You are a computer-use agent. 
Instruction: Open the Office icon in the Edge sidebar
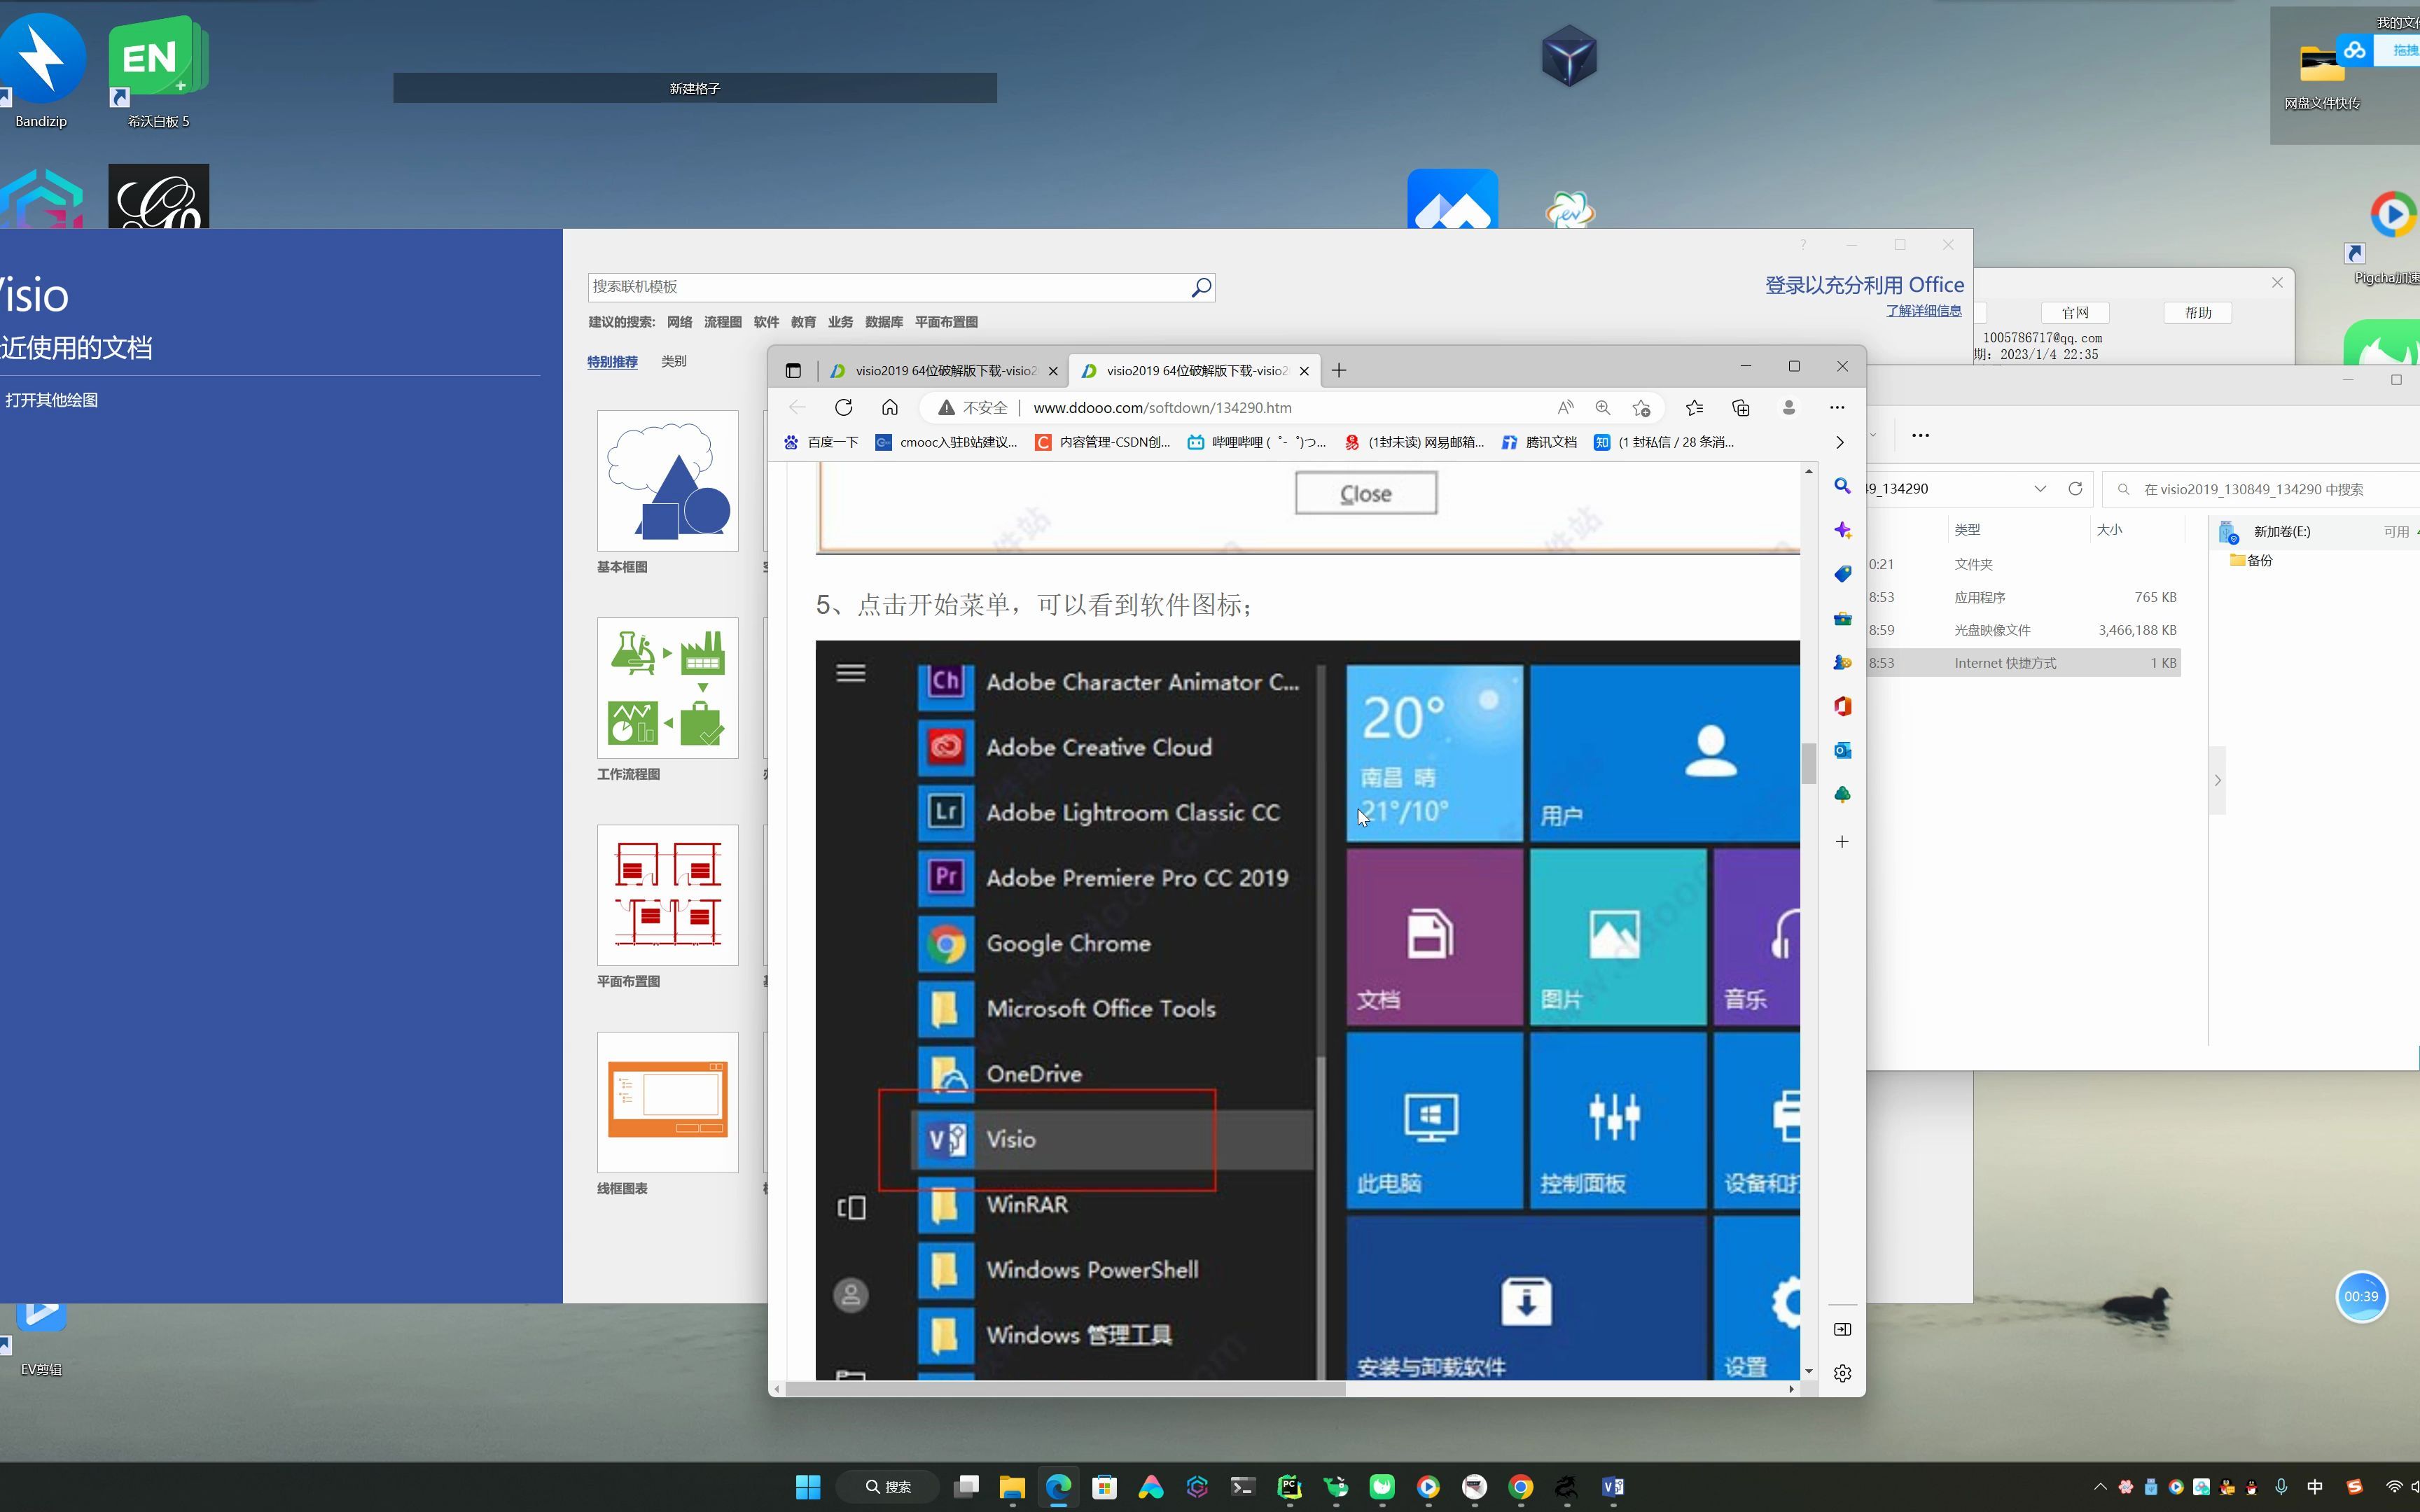(x=1842, y=706)
